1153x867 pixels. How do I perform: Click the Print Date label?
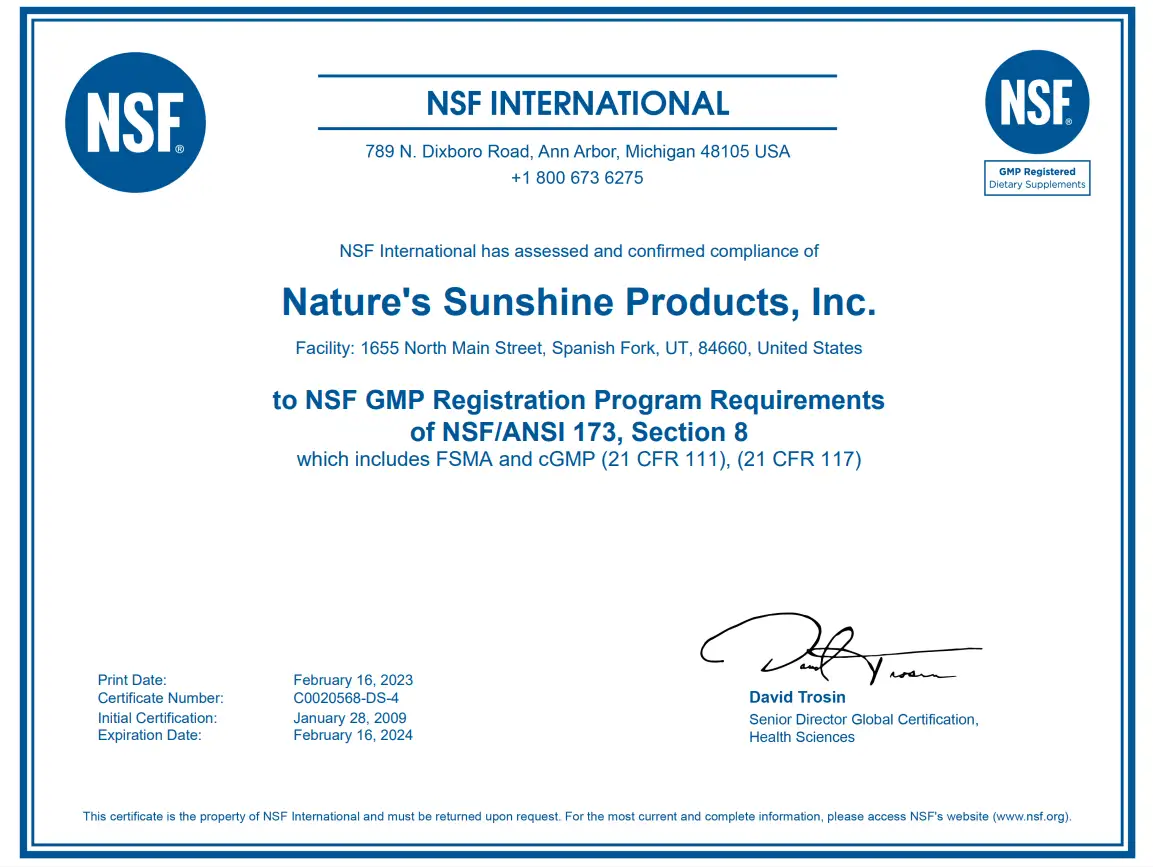click(132, 680)
